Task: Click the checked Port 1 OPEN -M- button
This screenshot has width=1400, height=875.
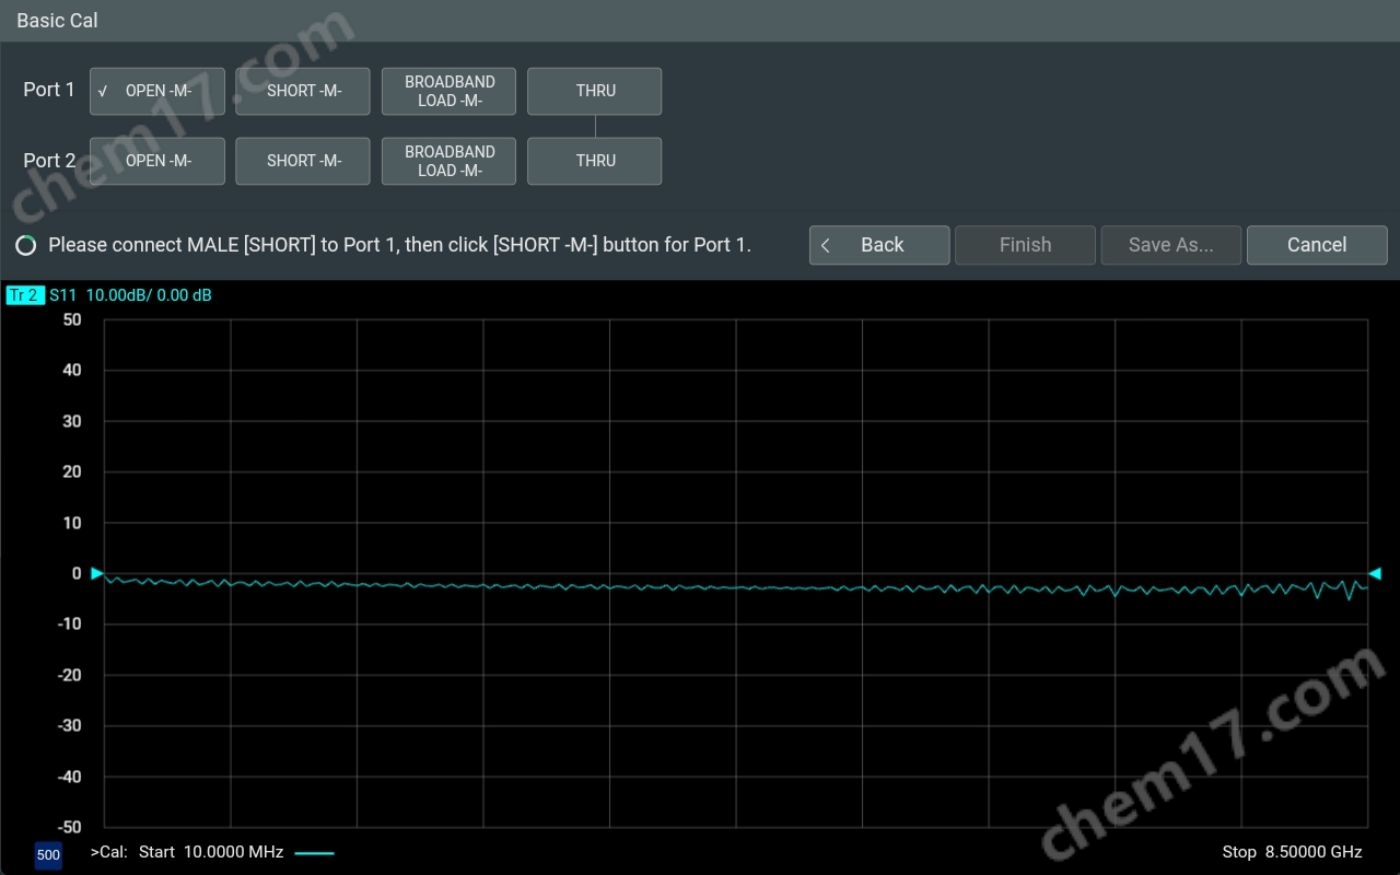Action: tap(157, 91)
